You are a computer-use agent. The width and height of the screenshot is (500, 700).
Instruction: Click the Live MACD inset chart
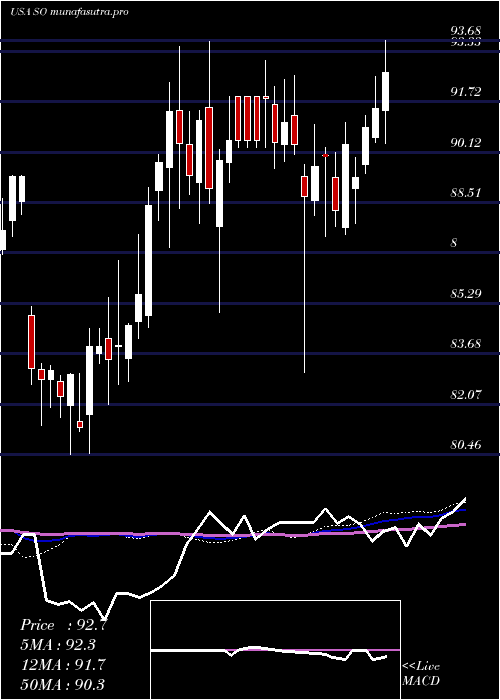(x=275, y=650)
